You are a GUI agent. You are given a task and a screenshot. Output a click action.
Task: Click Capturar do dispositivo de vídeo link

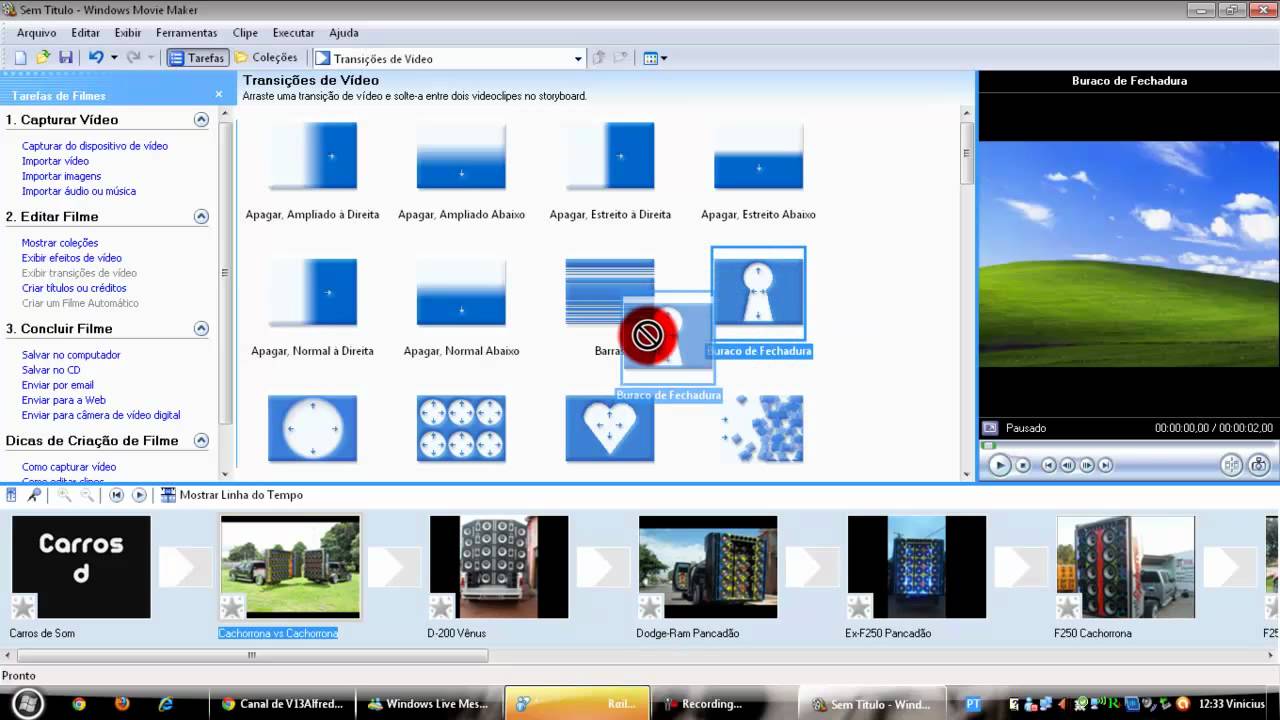[95, 146]
